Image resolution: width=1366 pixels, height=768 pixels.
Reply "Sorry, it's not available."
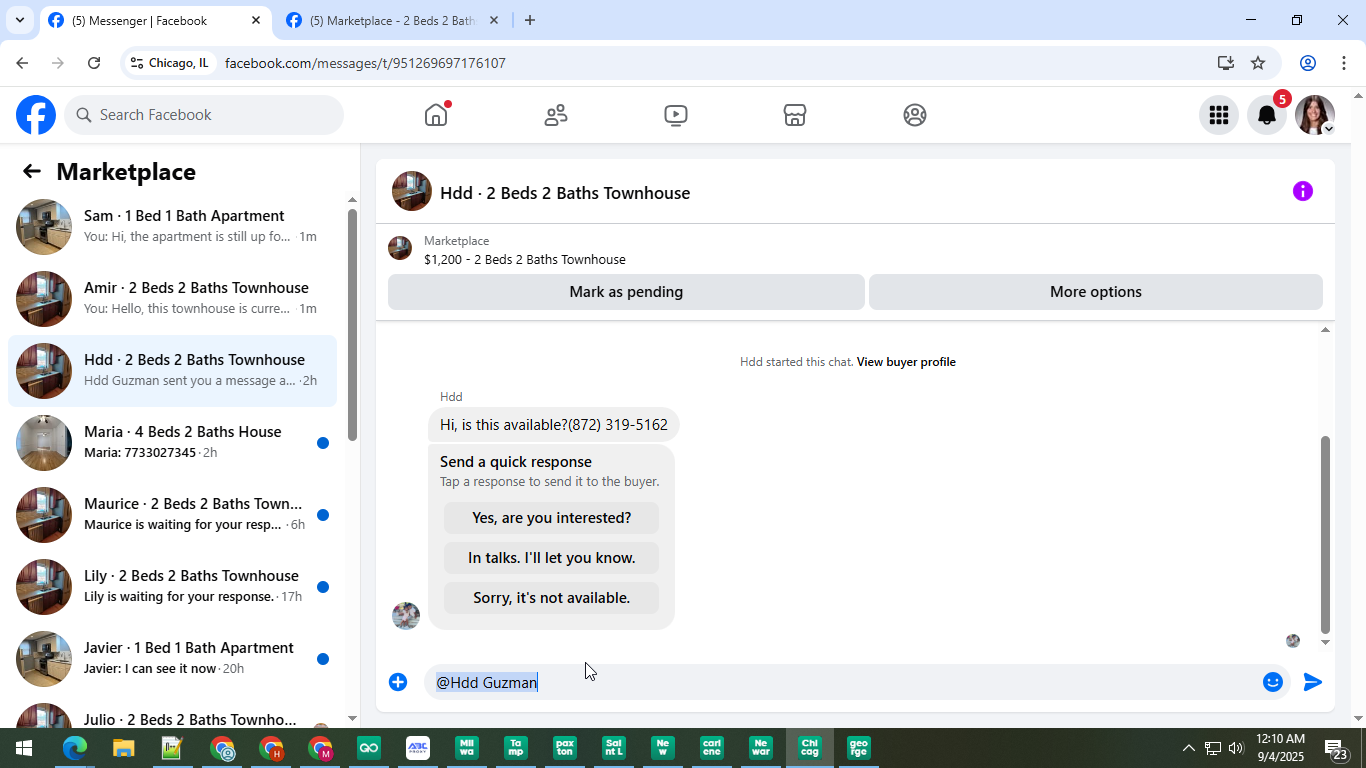click(x=552, y=598)
